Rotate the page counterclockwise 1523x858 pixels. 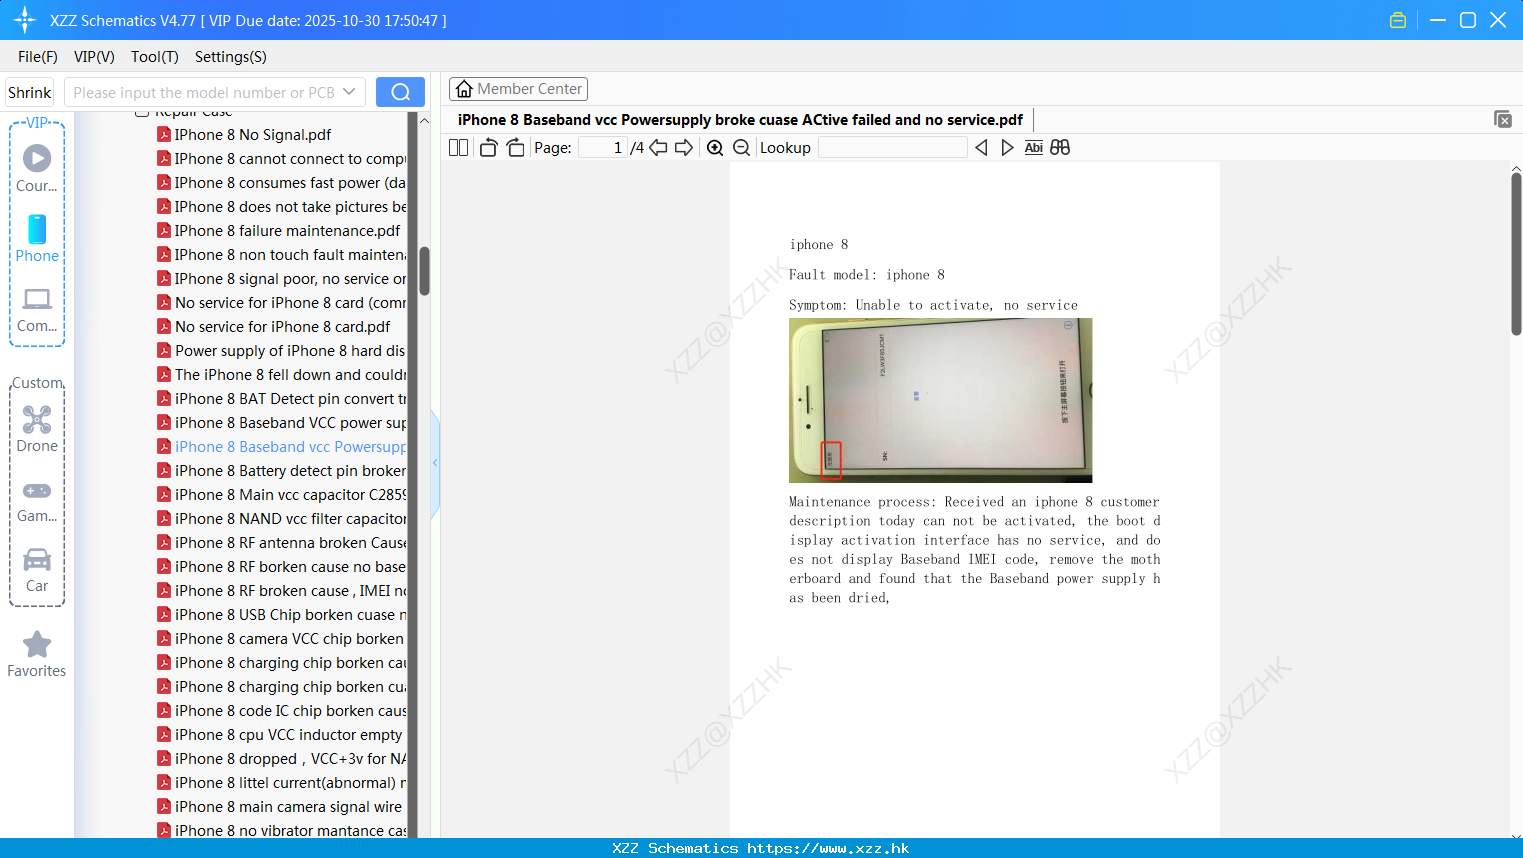click(488, 147)
